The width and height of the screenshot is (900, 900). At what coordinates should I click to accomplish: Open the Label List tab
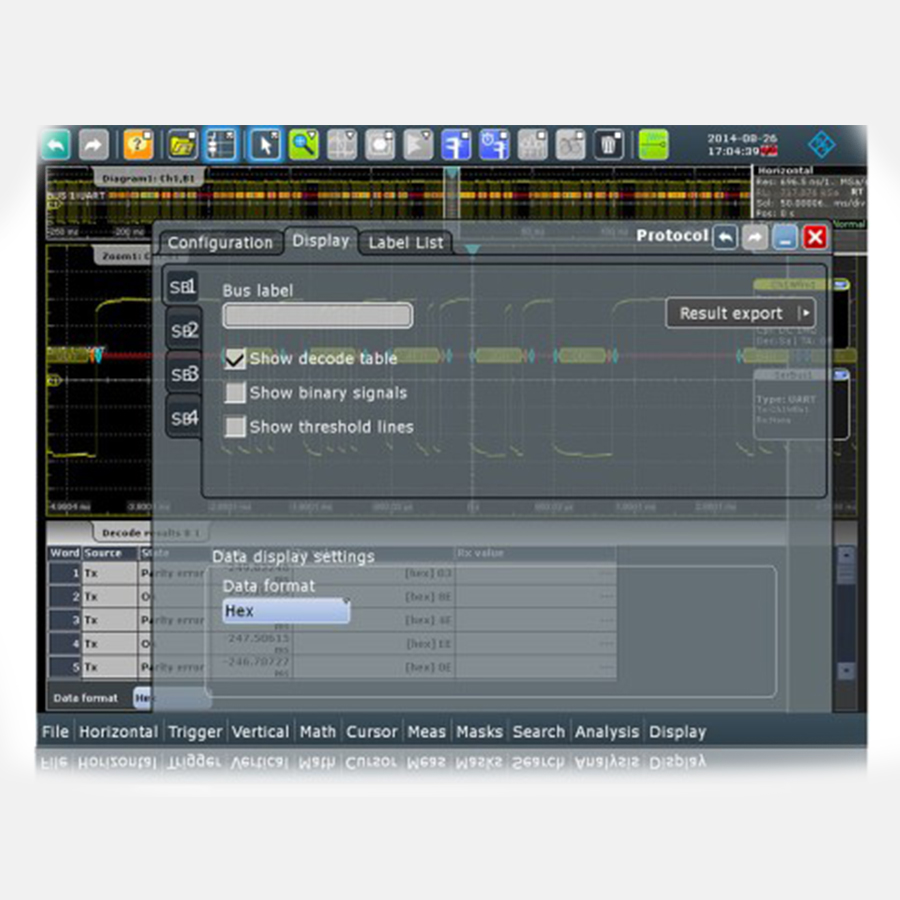[405, 243]
